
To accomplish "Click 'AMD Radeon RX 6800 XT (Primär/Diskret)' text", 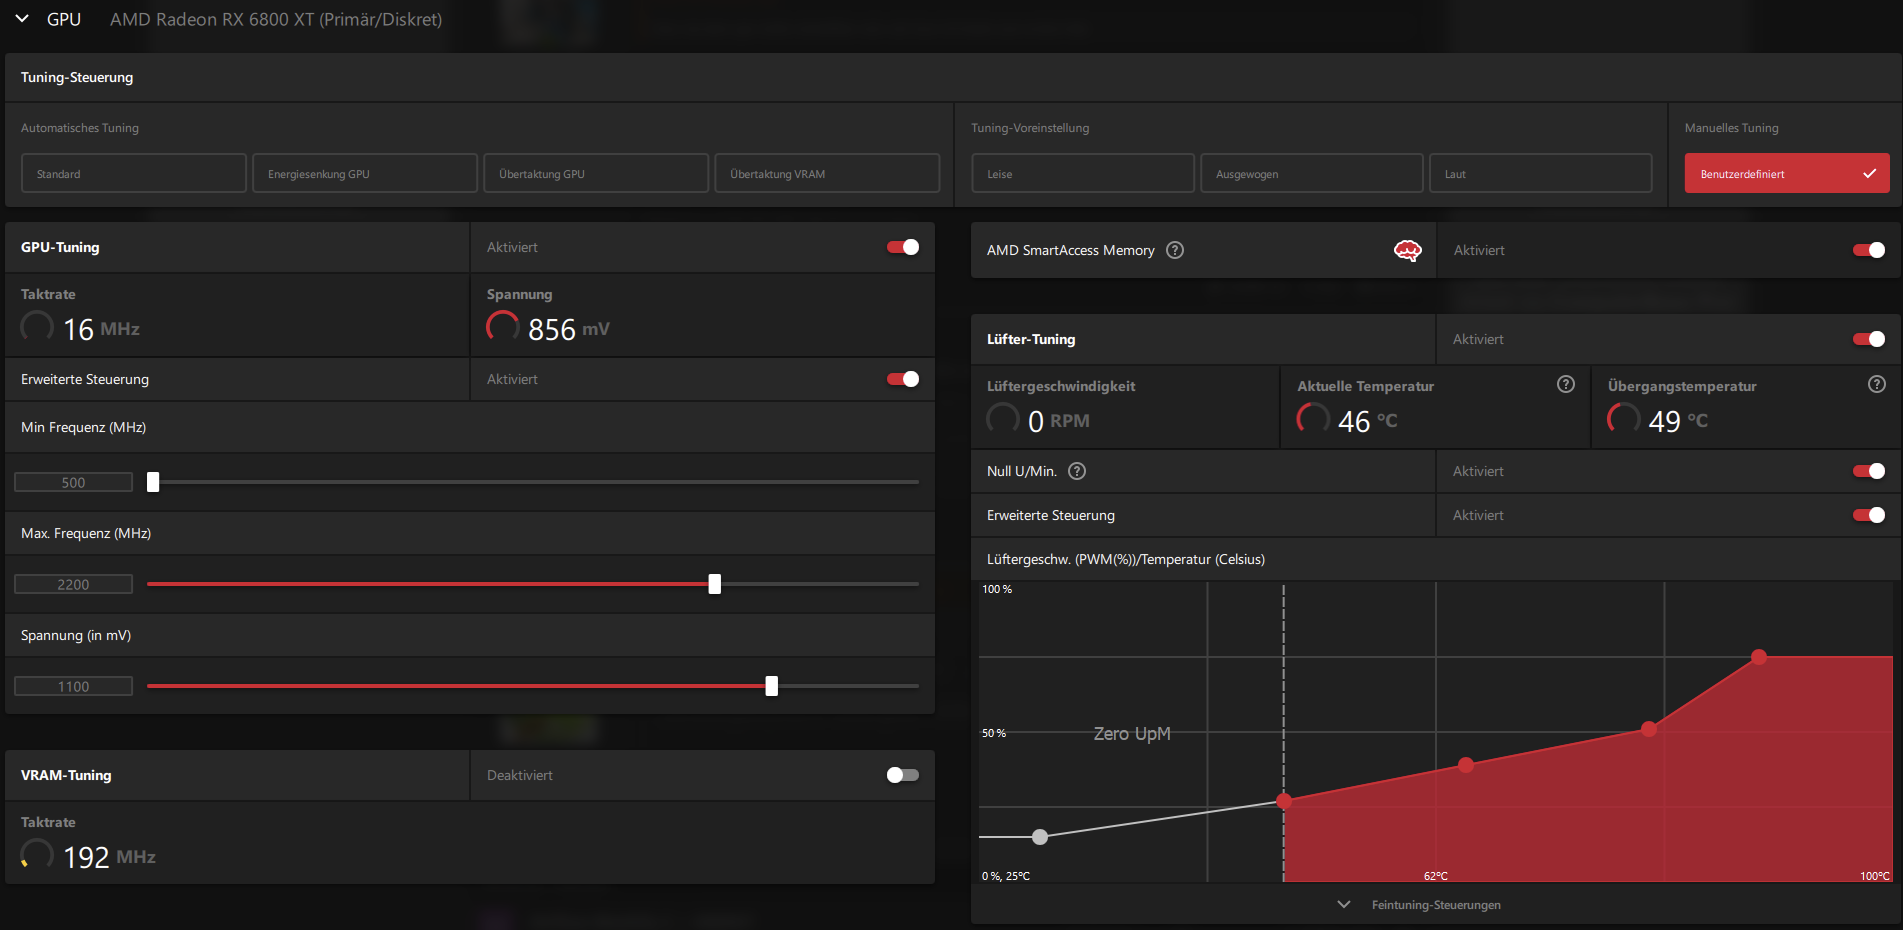I will (x=276, y=19).
